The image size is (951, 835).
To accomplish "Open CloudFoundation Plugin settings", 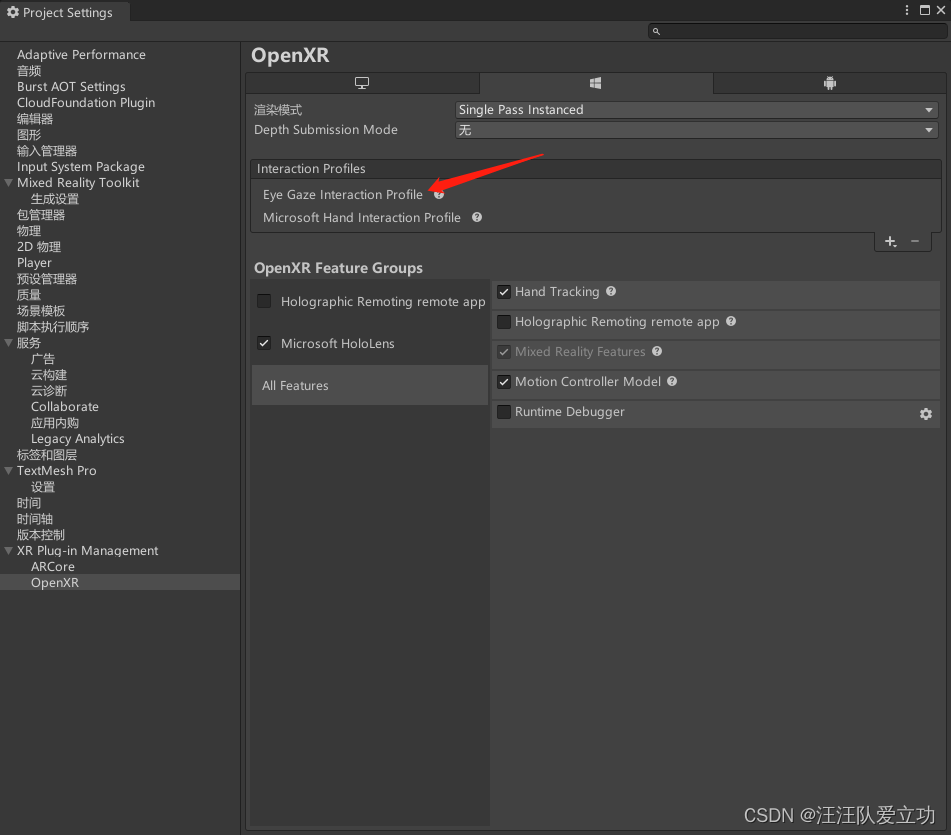I will pyautogui.click(x=86, y=102).
